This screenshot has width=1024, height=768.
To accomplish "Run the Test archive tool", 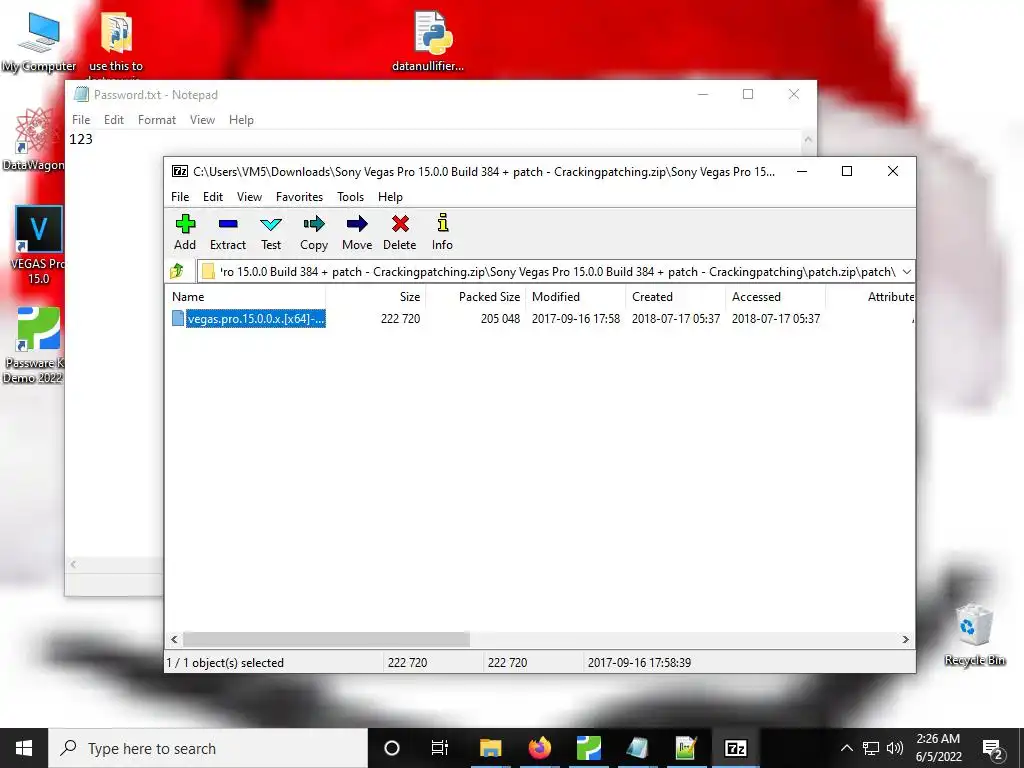I will 270,232.
